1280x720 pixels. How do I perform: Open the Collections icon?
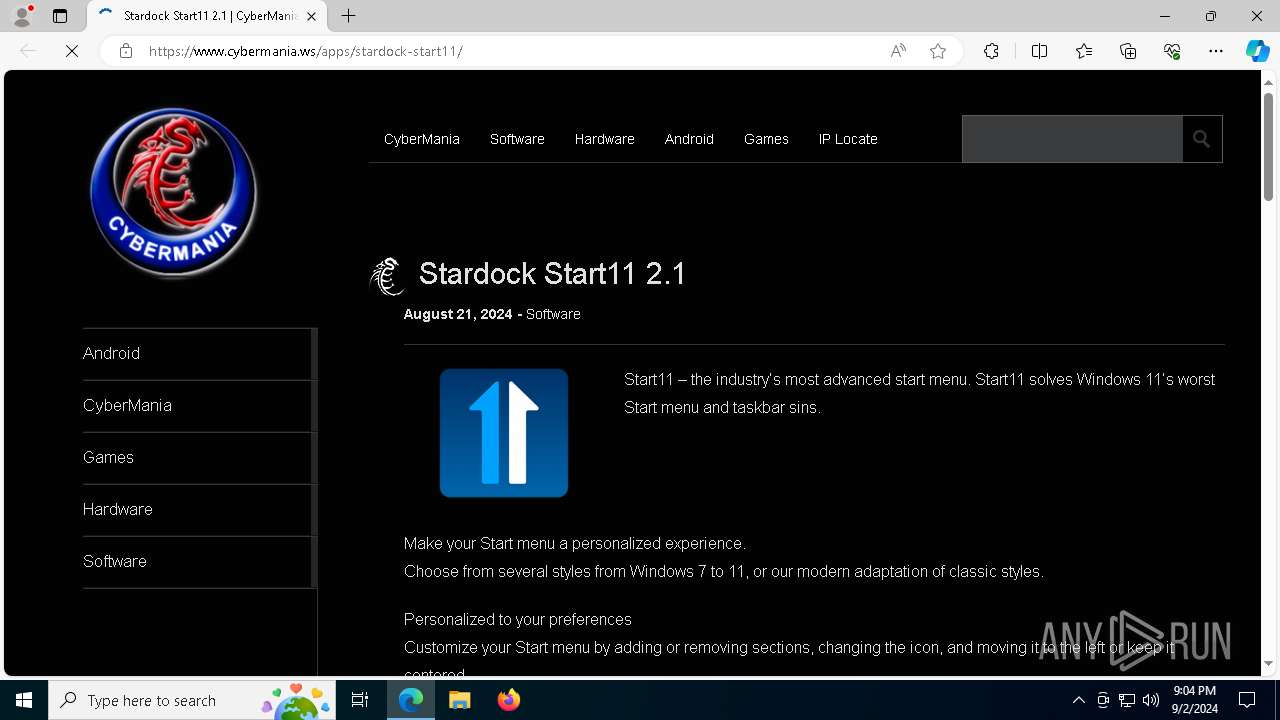[x=1128, y=51]
